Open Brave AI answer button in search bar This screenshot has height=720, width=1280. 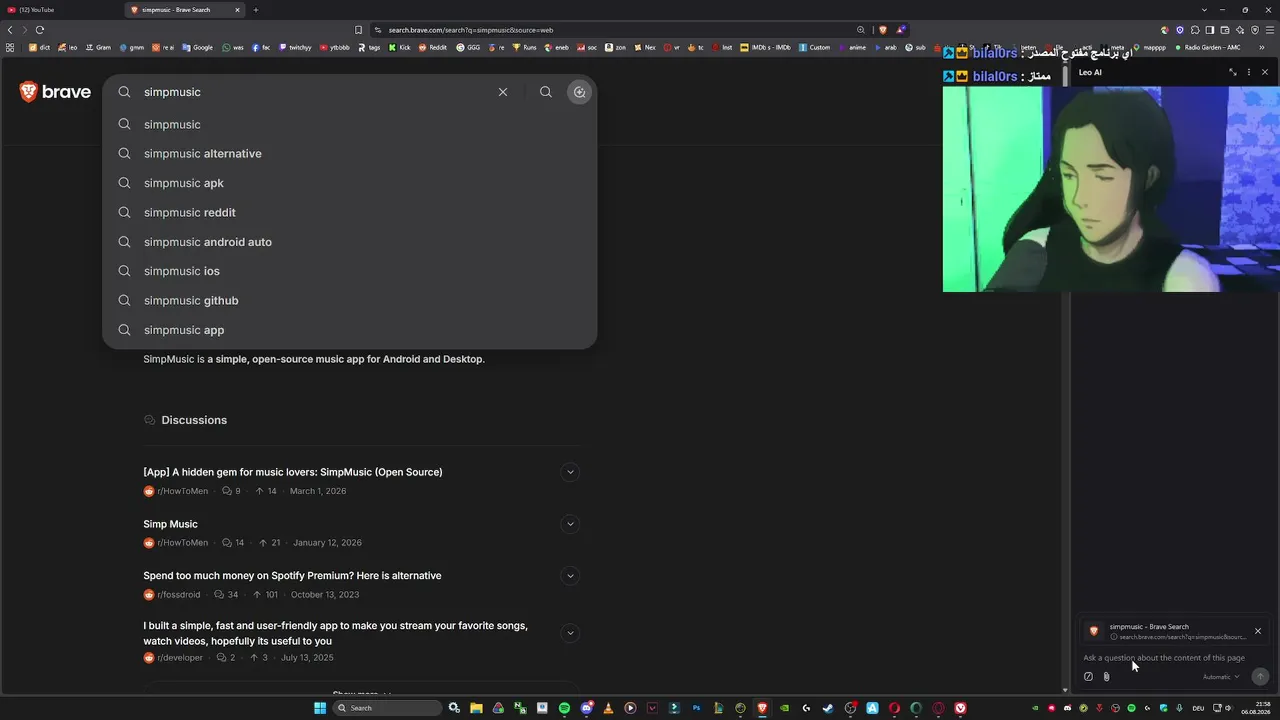point(579,92)
